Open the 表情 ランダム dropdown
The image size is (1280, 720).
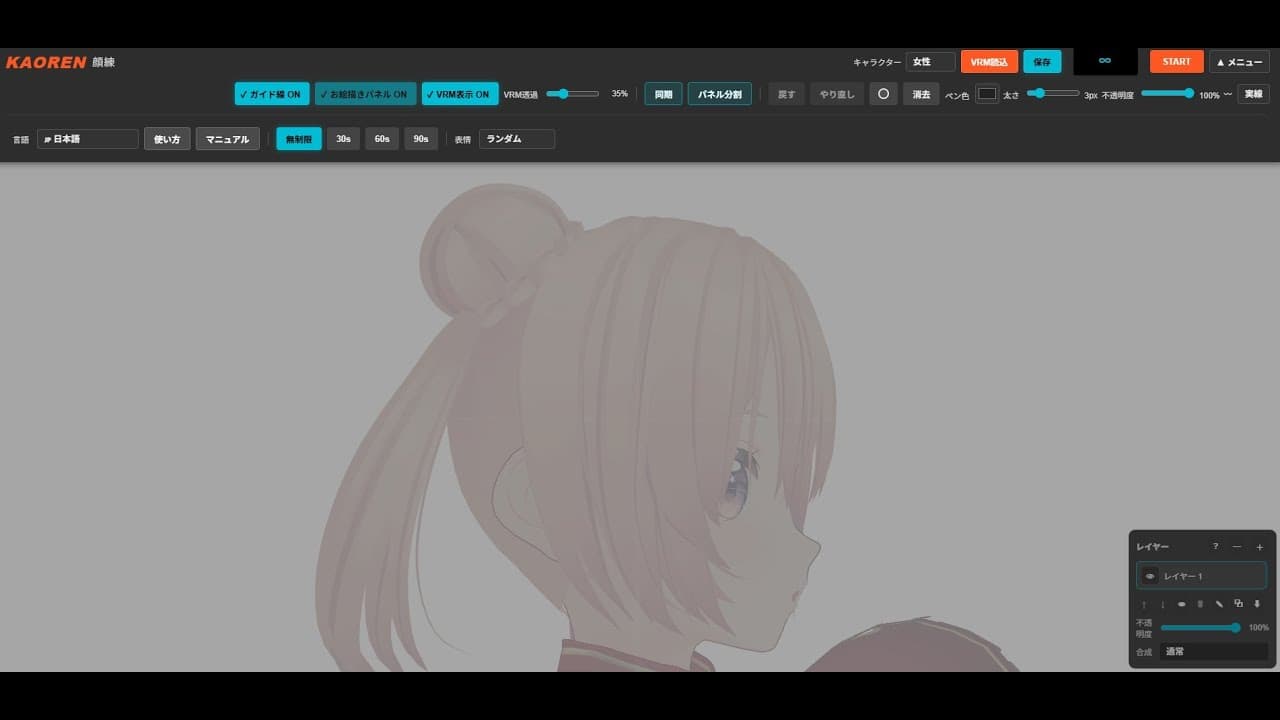point(516,139)
